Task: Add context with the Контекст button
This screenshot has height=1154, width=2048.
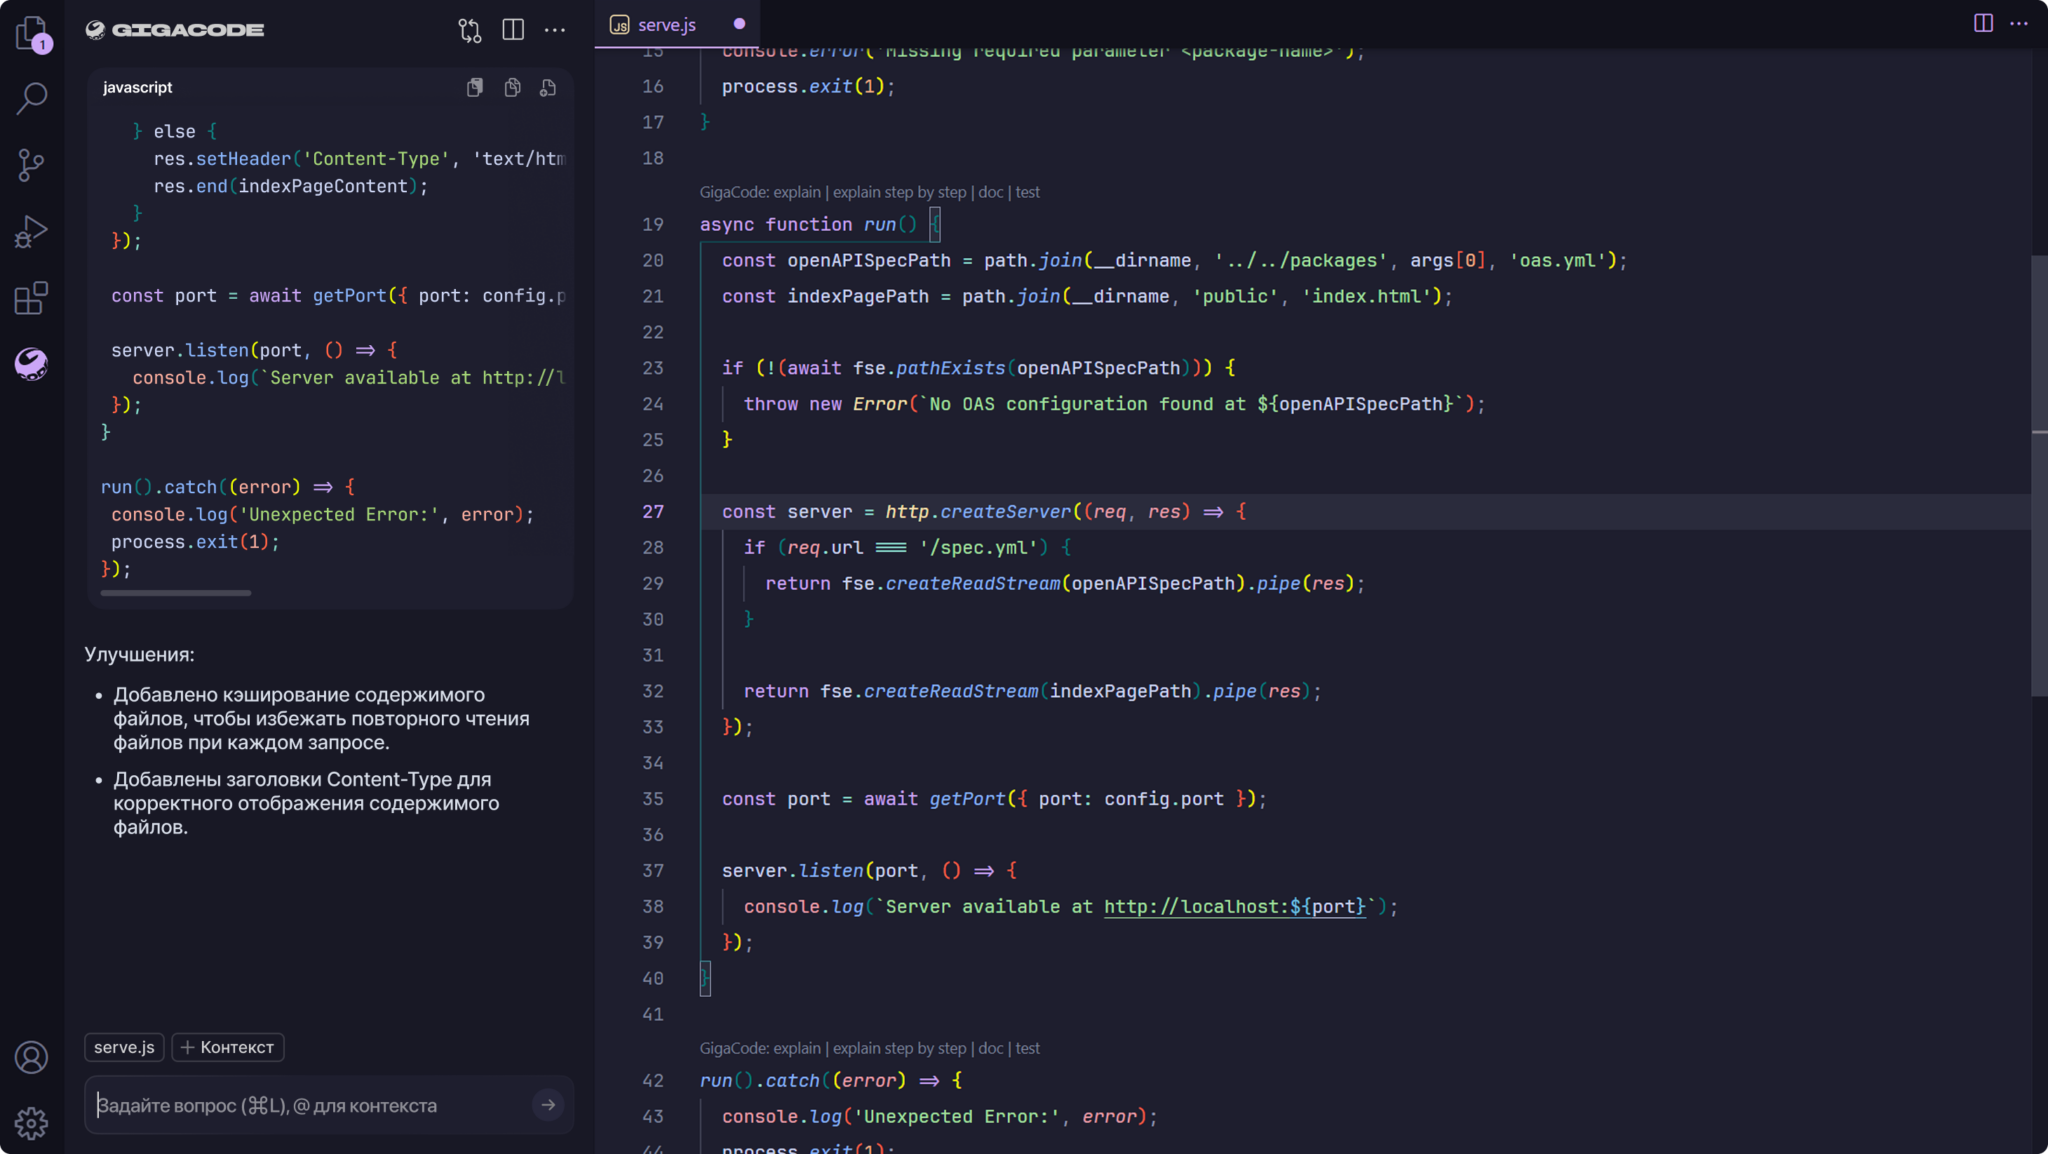Action: point(227,1047)
